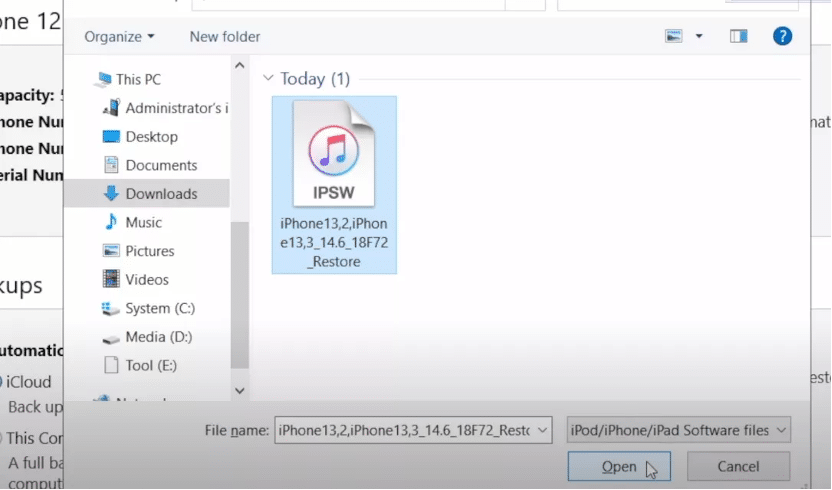Screen dimensions: 832x490
Task: Go to Desktop folder
Action: (x=151, y=137)
